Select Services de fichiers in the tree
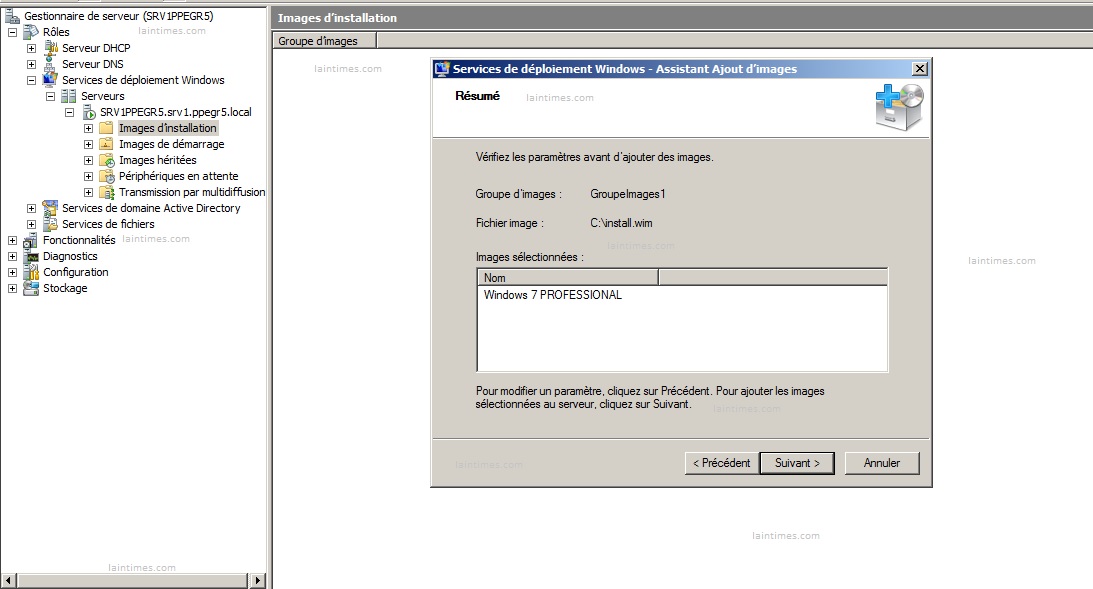Viewport: 1093px width, 589px height. tap(108, 224)
